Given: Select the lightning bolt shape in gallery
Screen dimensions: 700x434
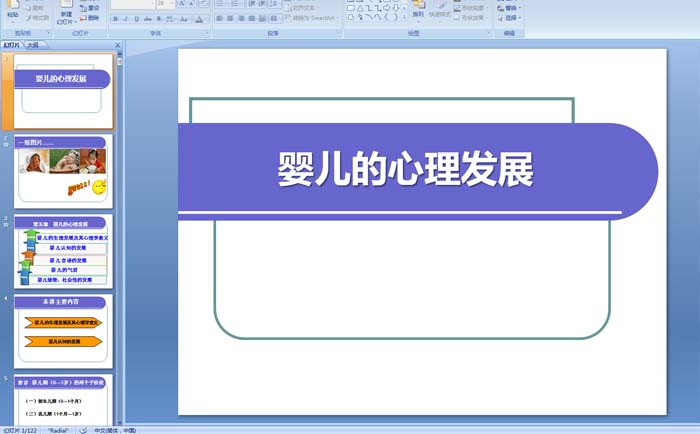Looking at the screenshot, I should click(361, 17).
